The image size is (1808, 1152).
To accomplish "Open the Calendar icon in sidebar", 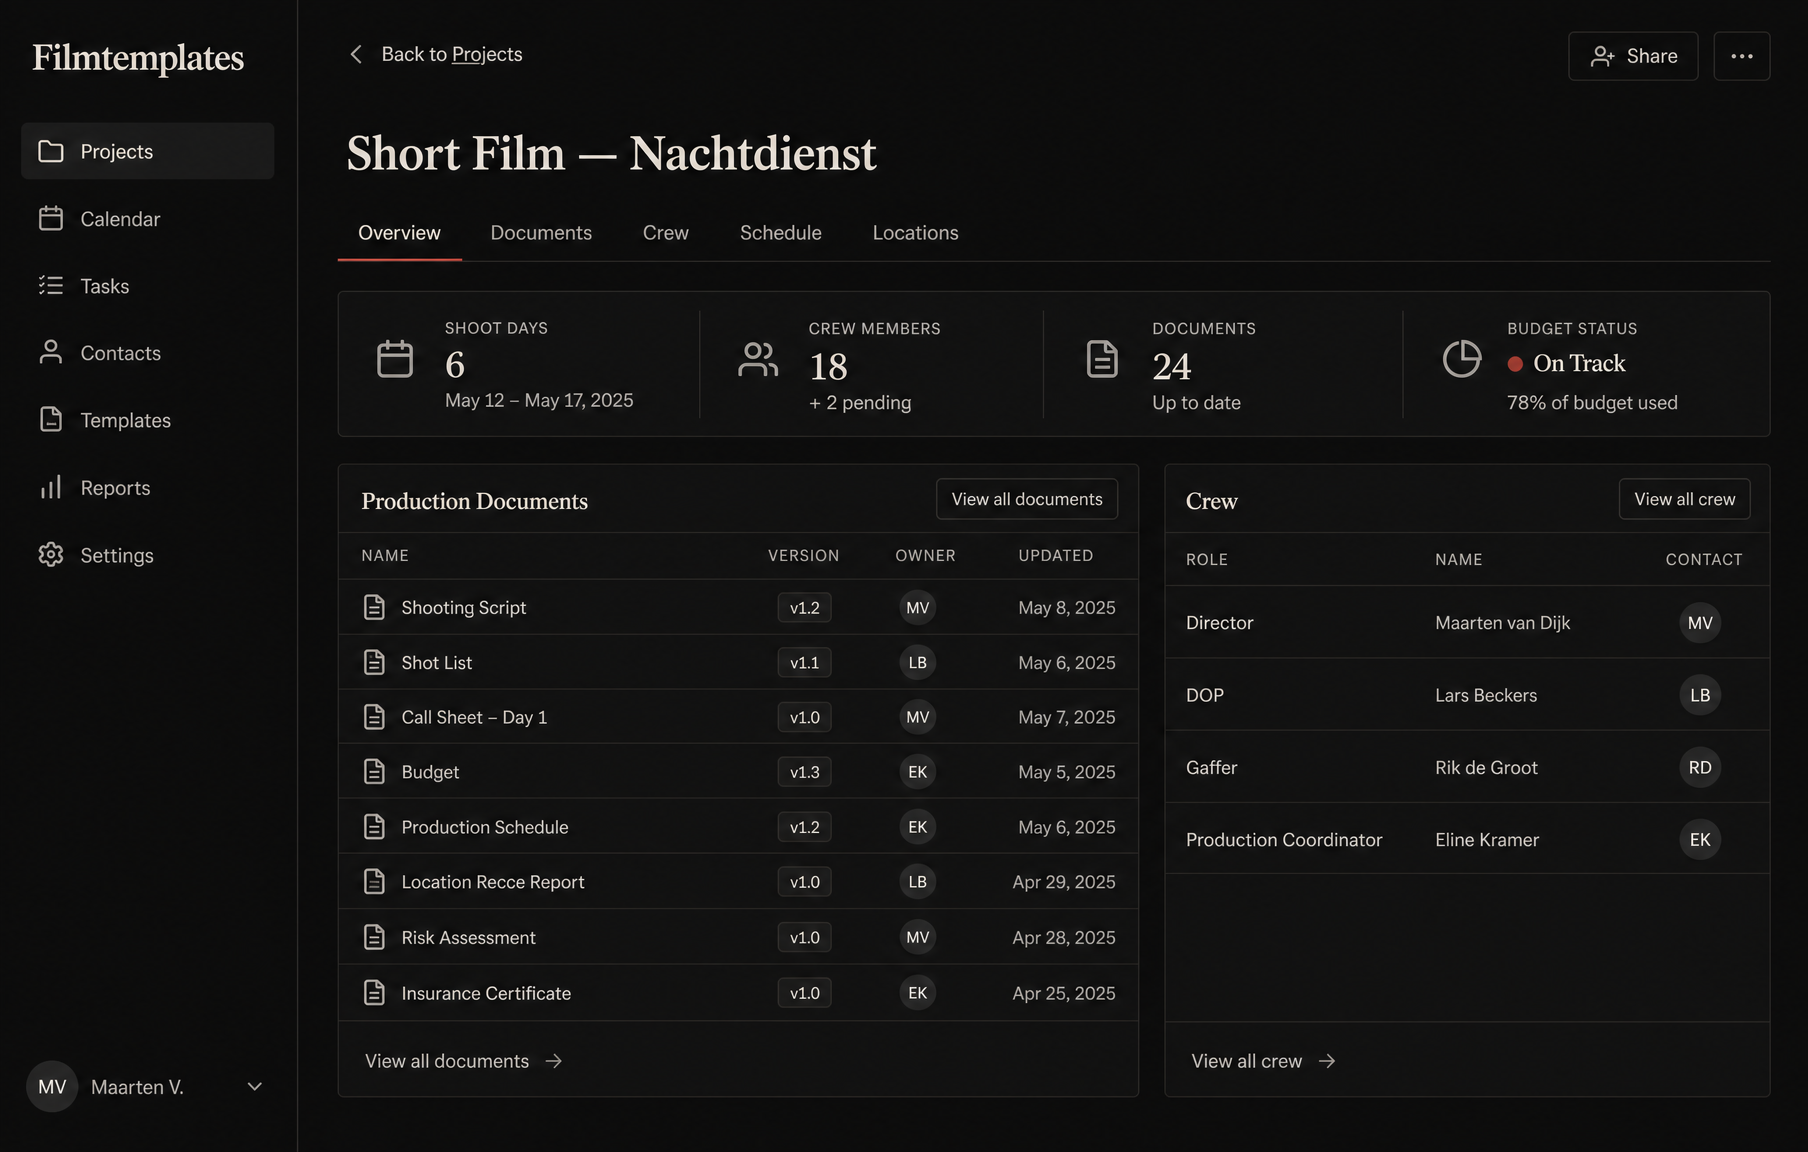I will pos(51,218).
